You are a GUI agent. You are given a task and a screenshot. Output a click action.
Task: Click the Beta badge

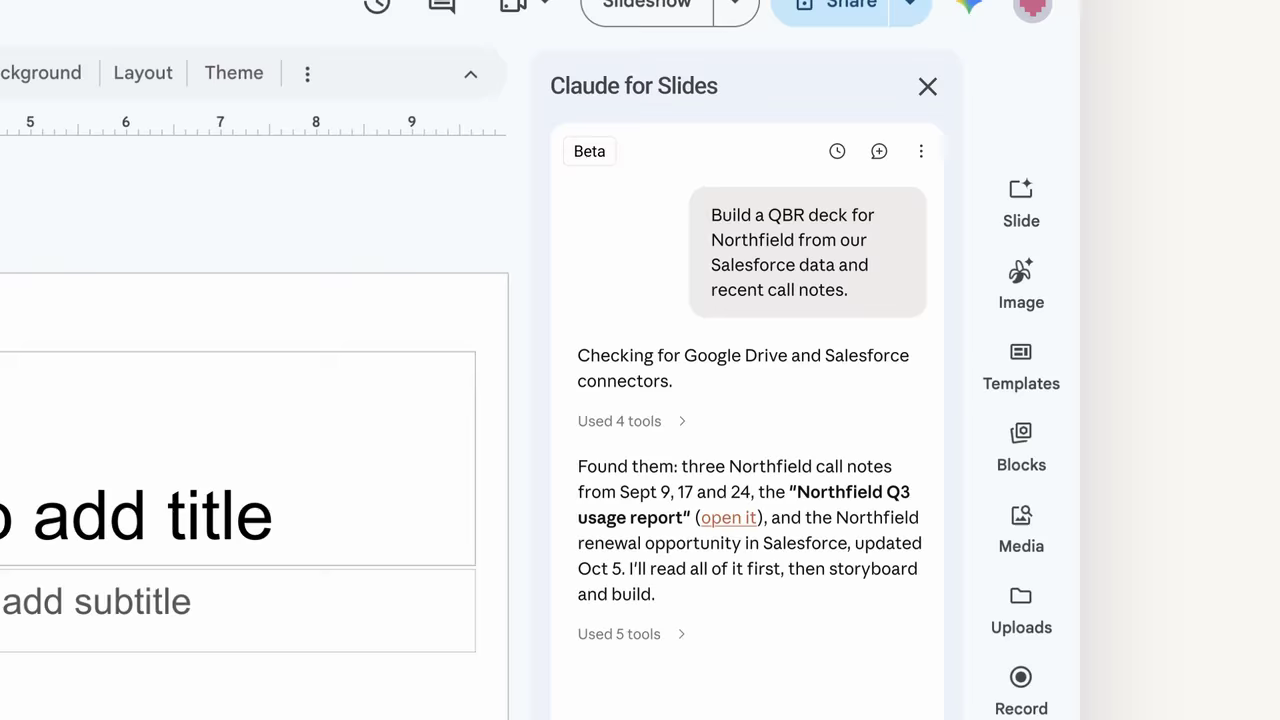[x=589, y=151]
